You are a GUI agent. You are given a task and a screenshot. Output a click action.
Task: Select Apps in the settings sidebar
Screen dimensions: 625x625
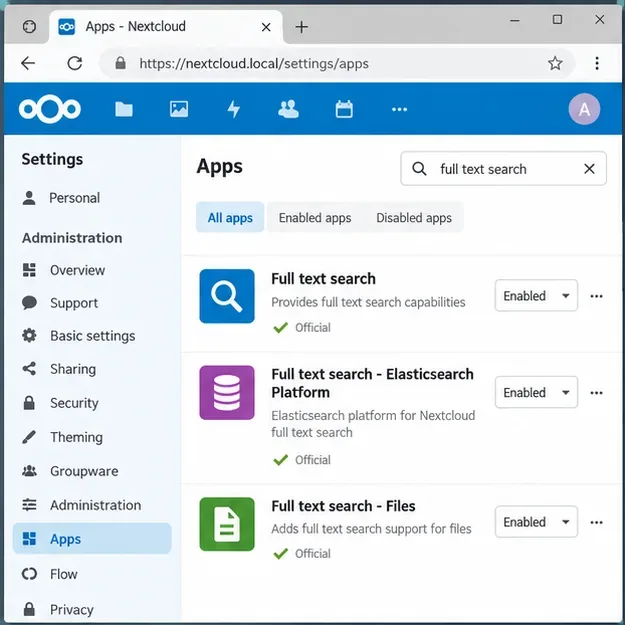click(92, 539)
